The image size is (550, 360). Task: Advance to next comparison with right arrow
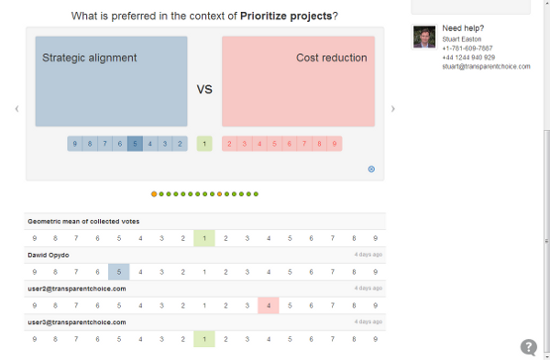393,109
